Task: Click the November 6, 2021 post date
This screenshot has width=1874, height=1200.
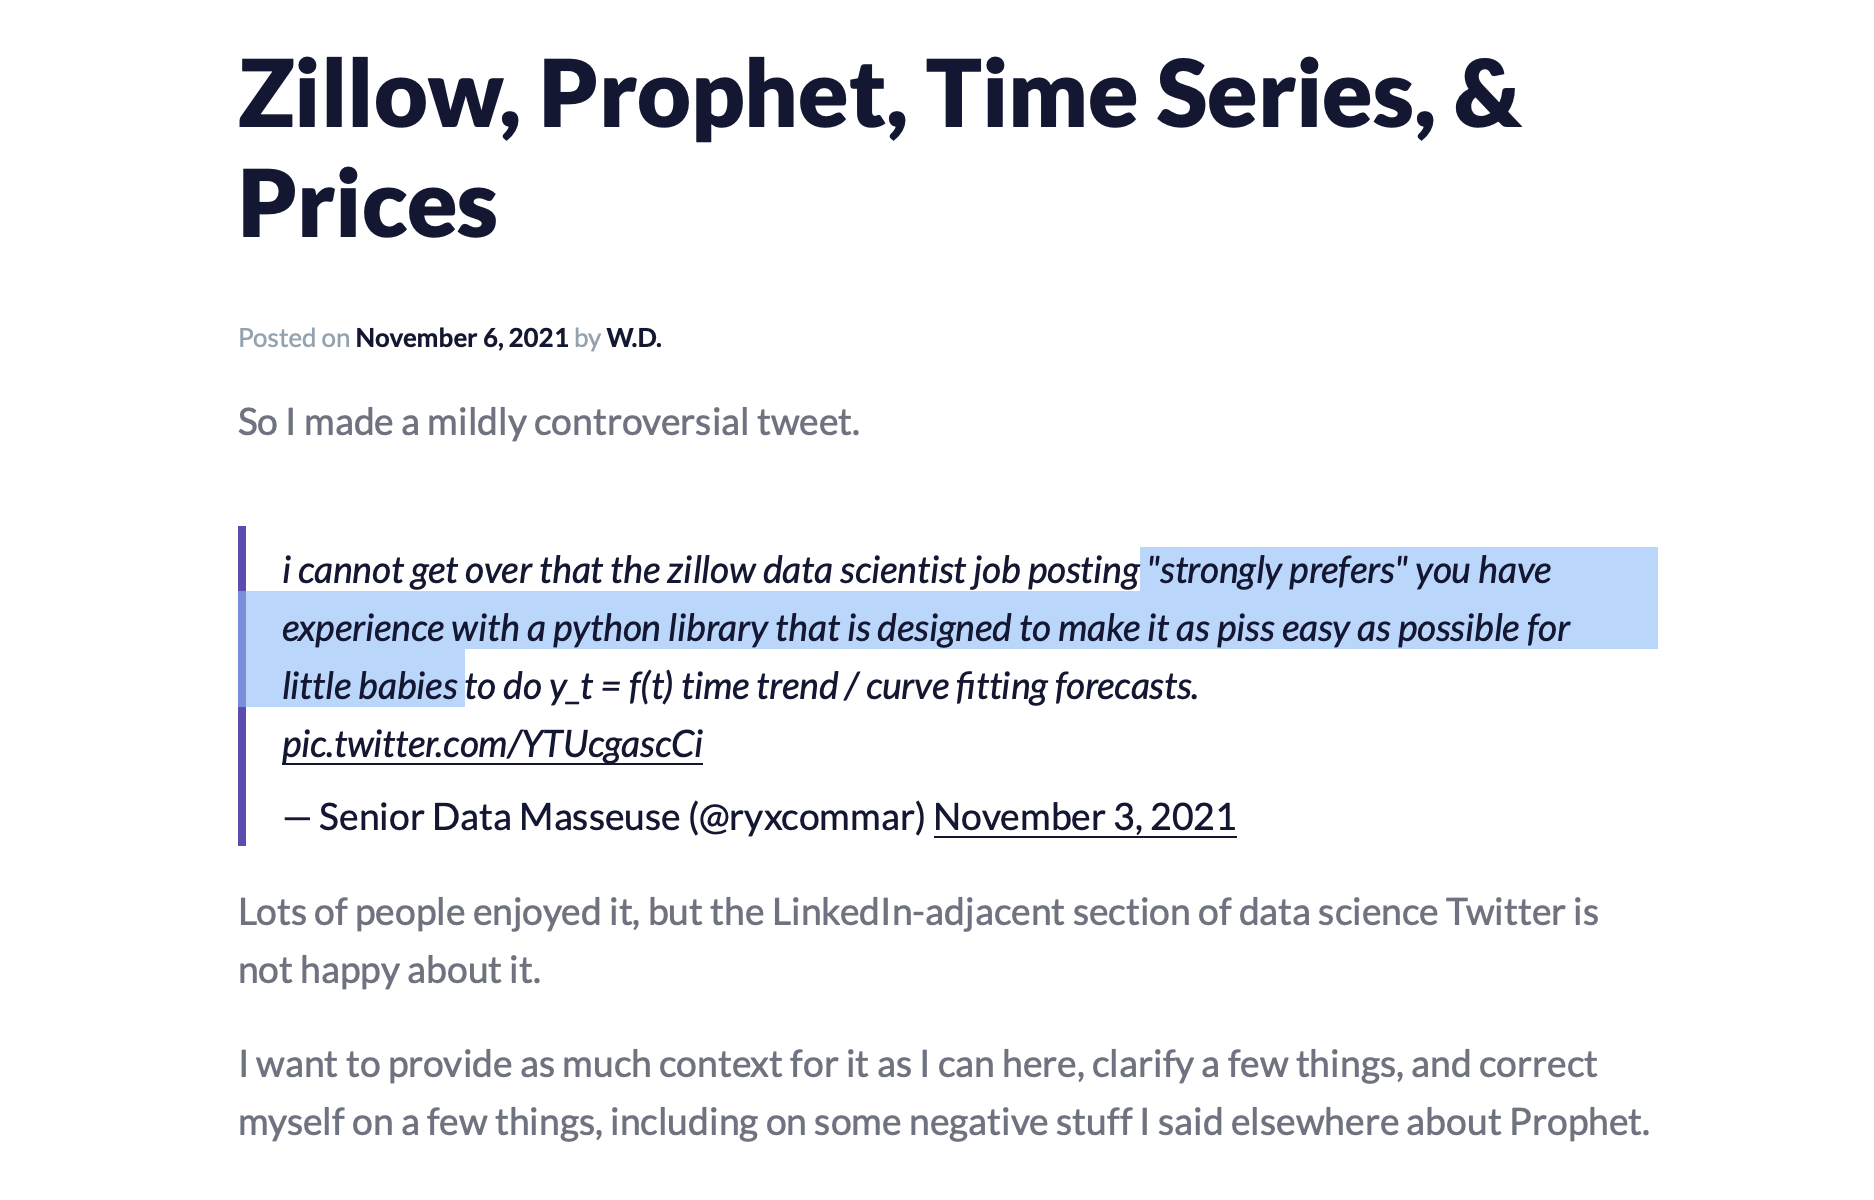Action: click(462, 338)
